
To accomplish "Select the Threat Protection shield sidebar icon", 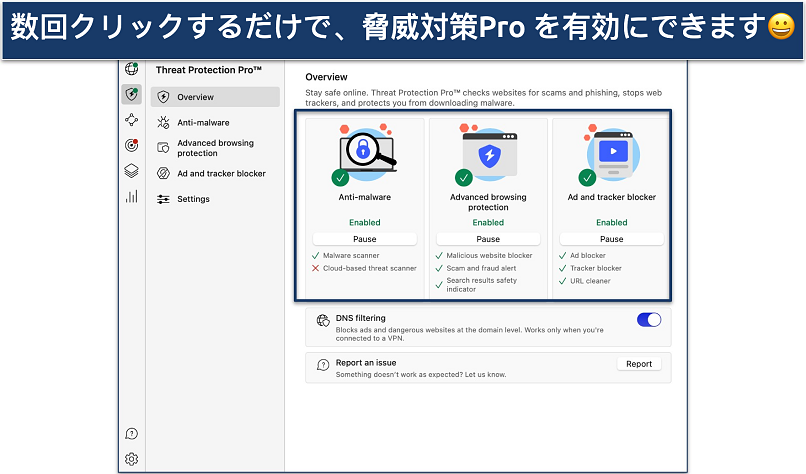I will point(132,94).
